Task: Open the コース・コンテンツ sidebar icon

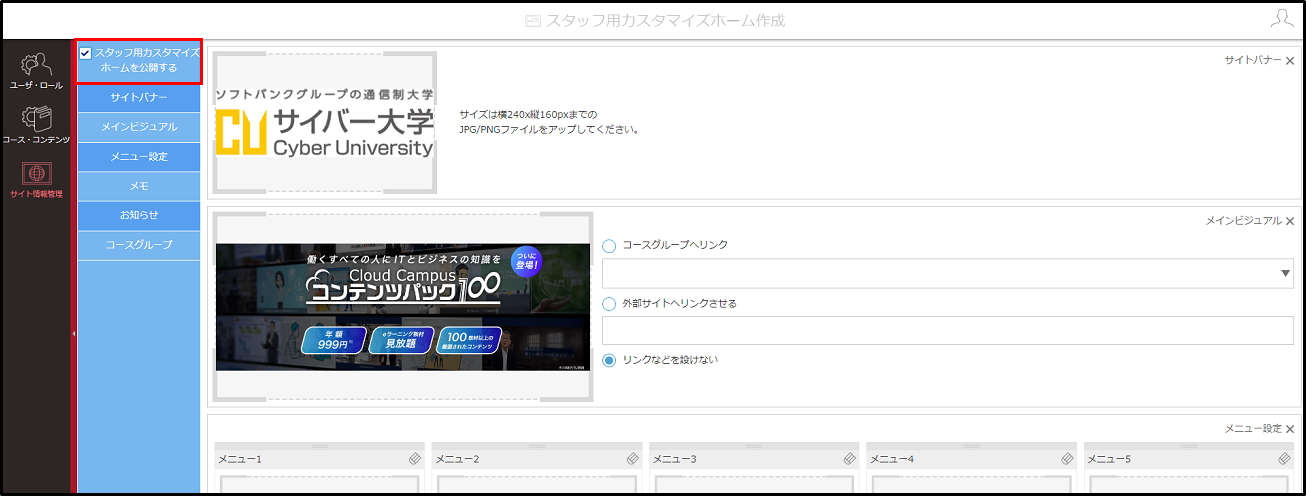Action: [36, 125]
